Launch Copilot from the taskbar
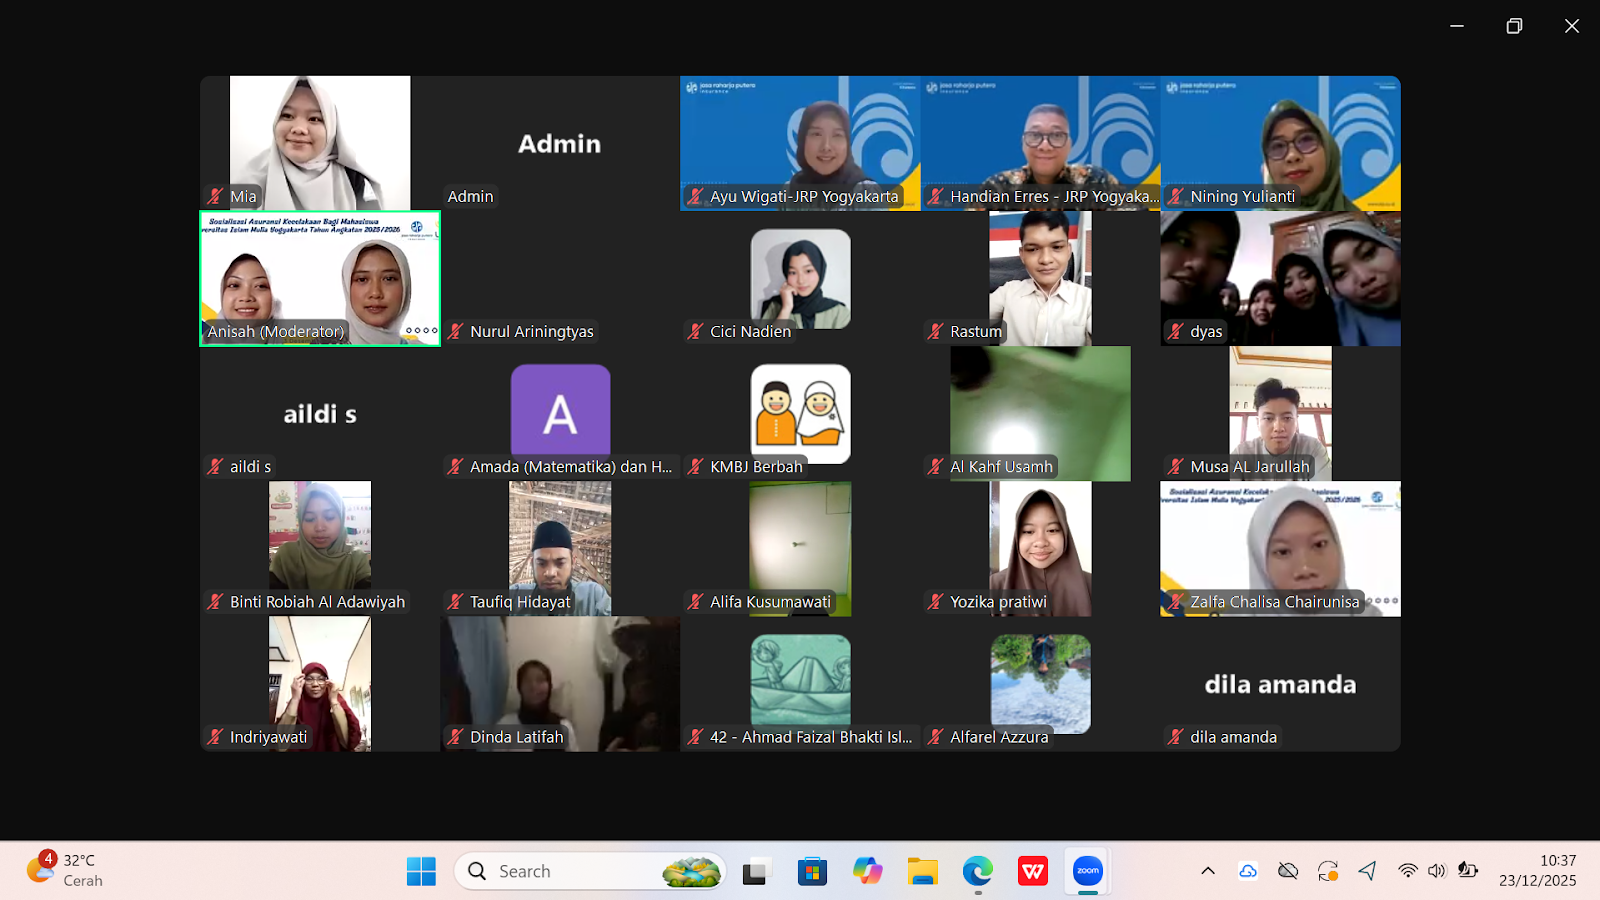Viewport: 1600px width, 900px height. point(867,871)
